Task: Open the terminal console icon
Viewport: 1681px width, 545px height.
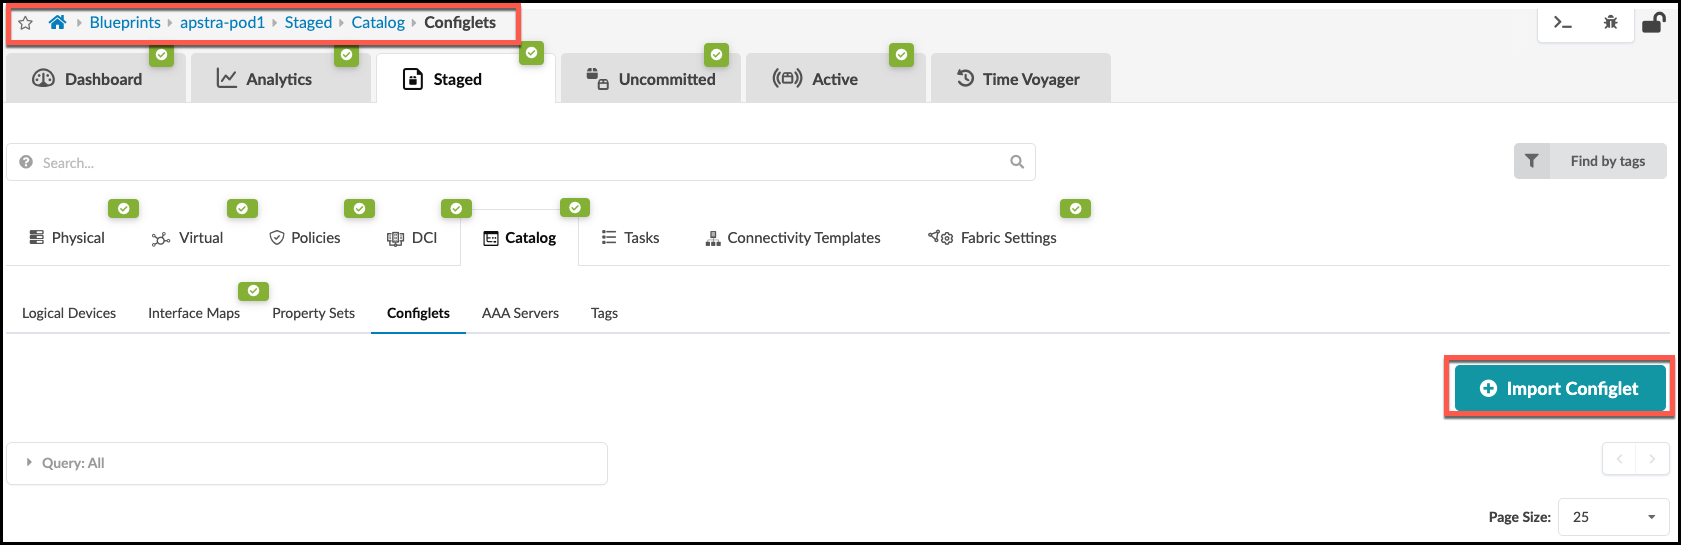Action: pyautogui.click(x=1562, y=22)
